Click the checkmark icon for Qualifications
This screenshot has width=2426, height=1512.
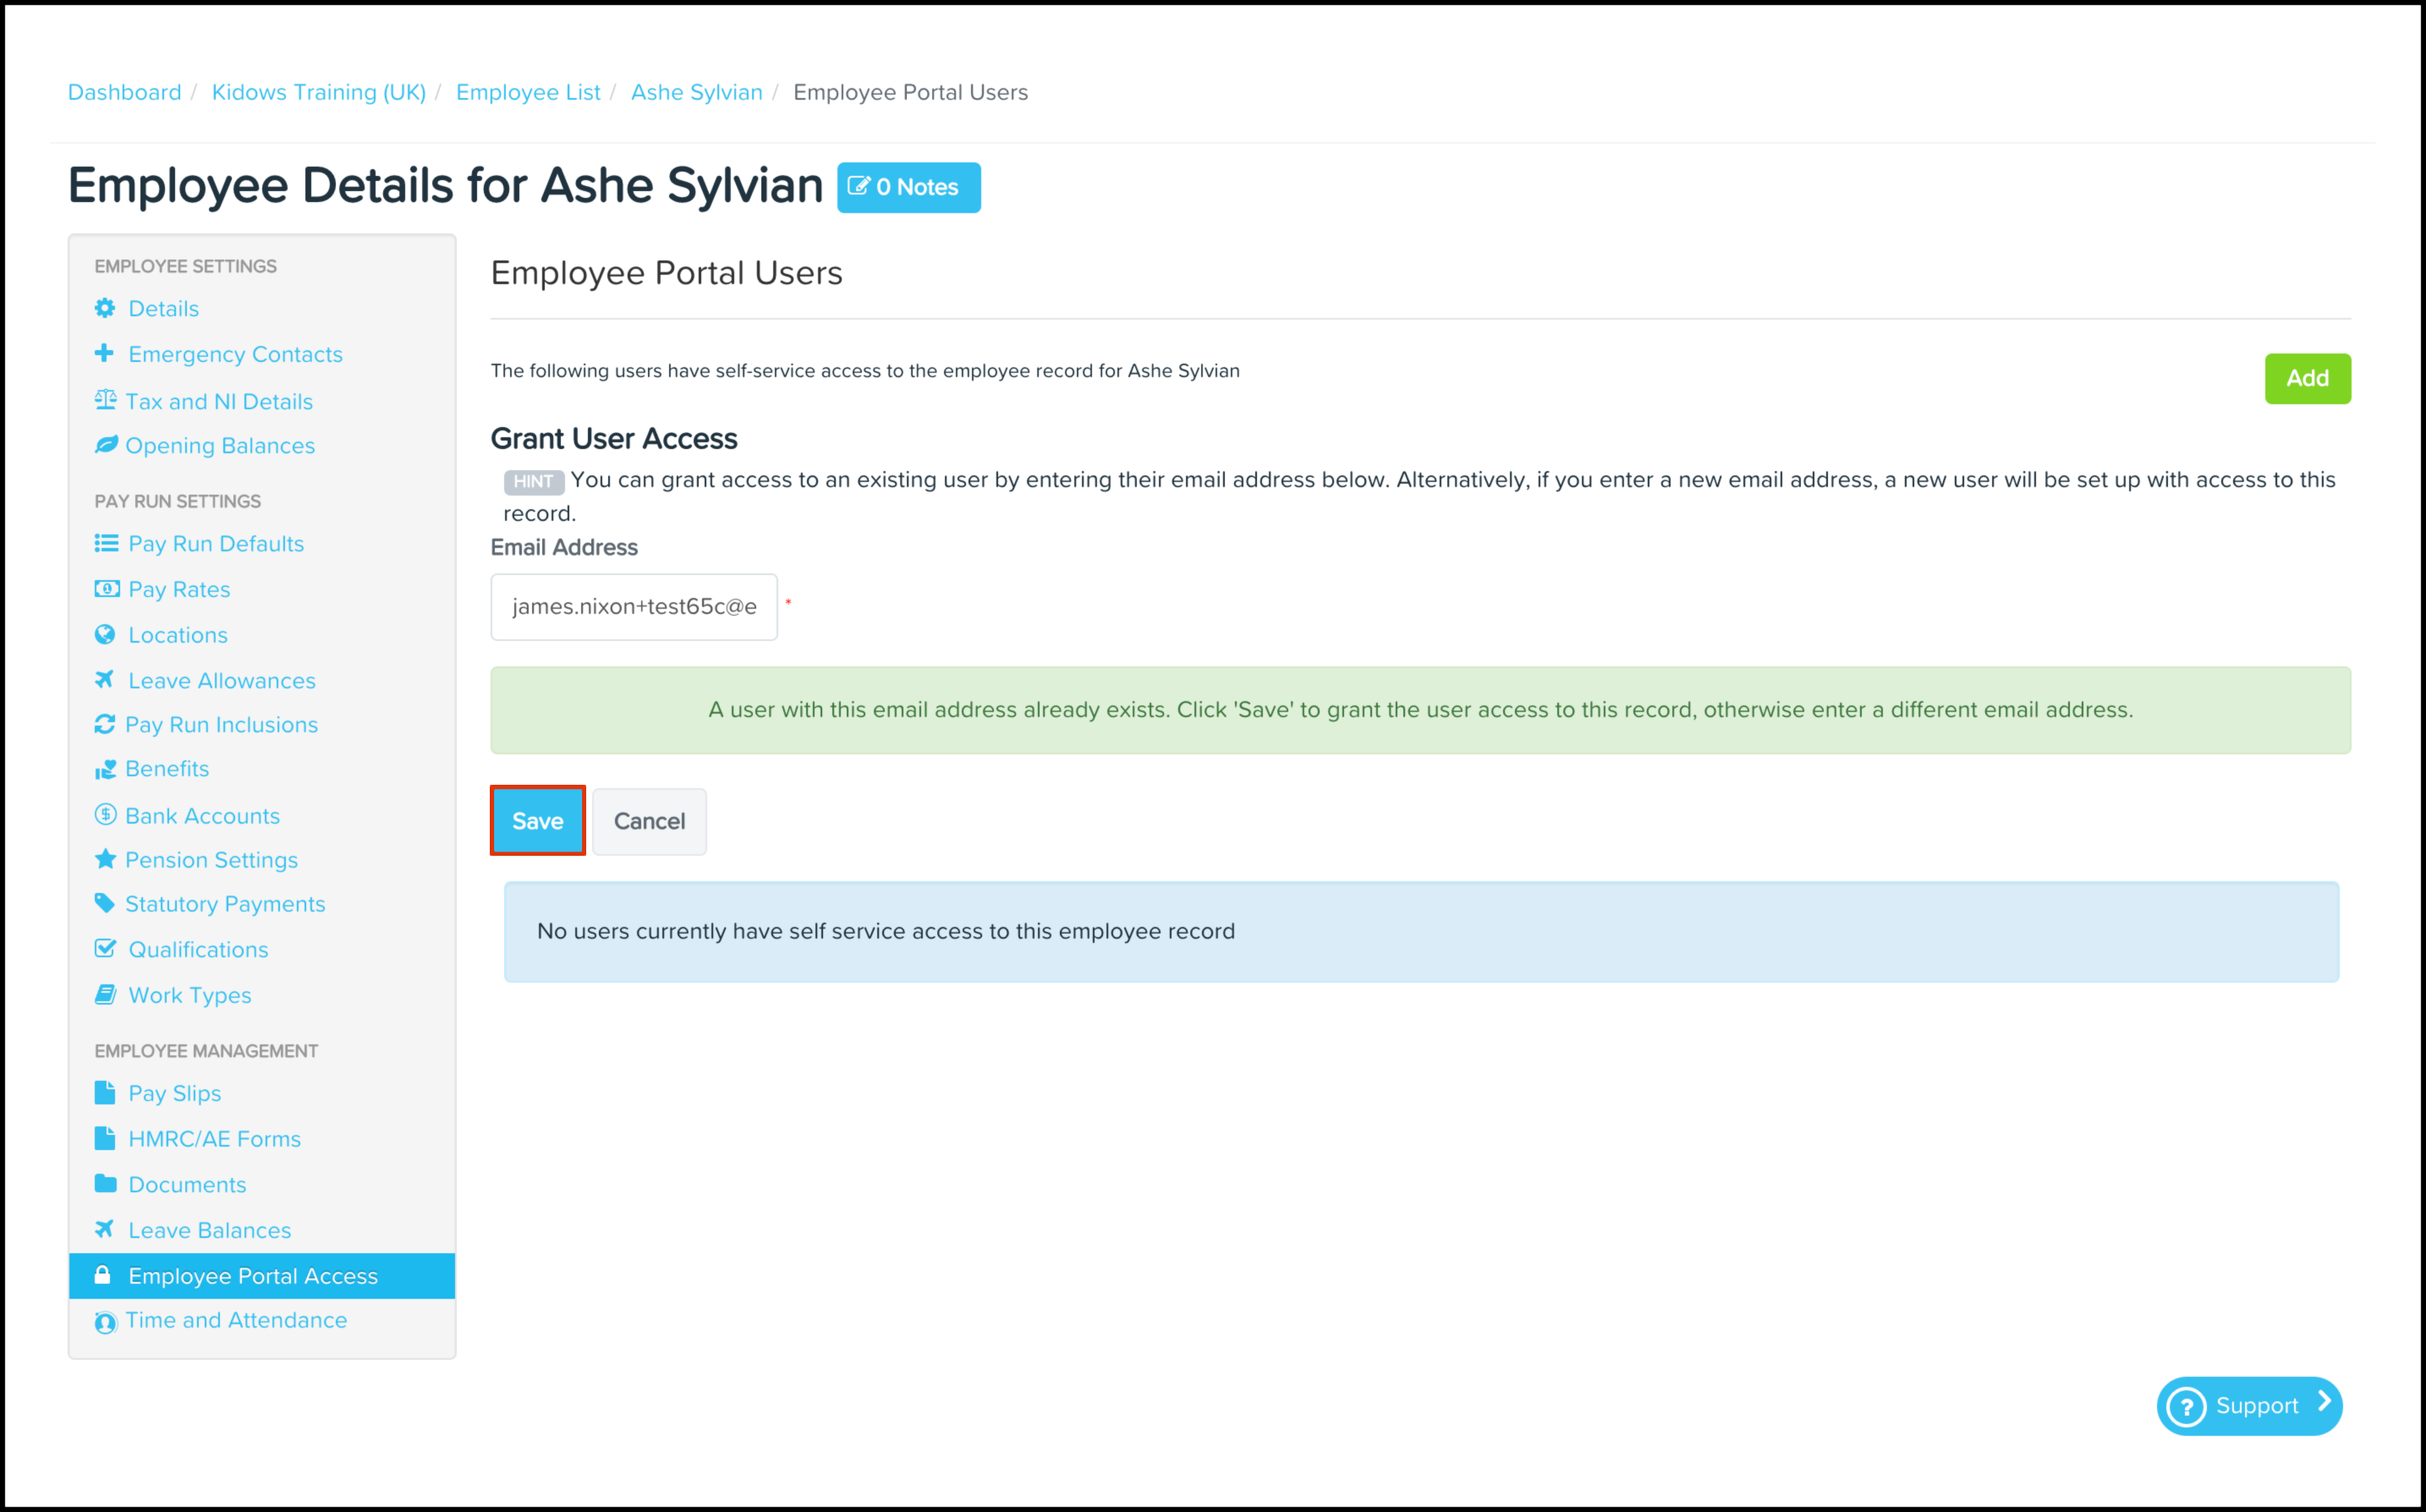point(105,948)
